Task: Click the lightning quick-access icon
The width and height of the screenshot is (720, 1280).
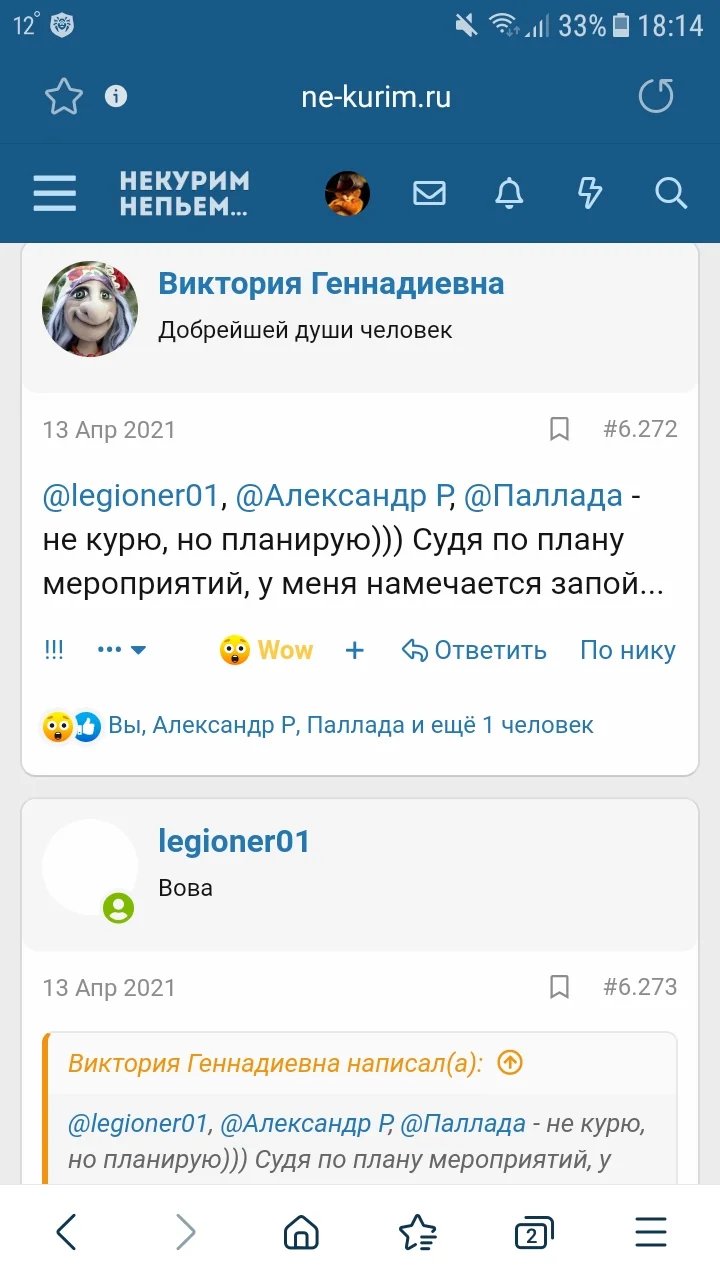Action: point(589,193)
